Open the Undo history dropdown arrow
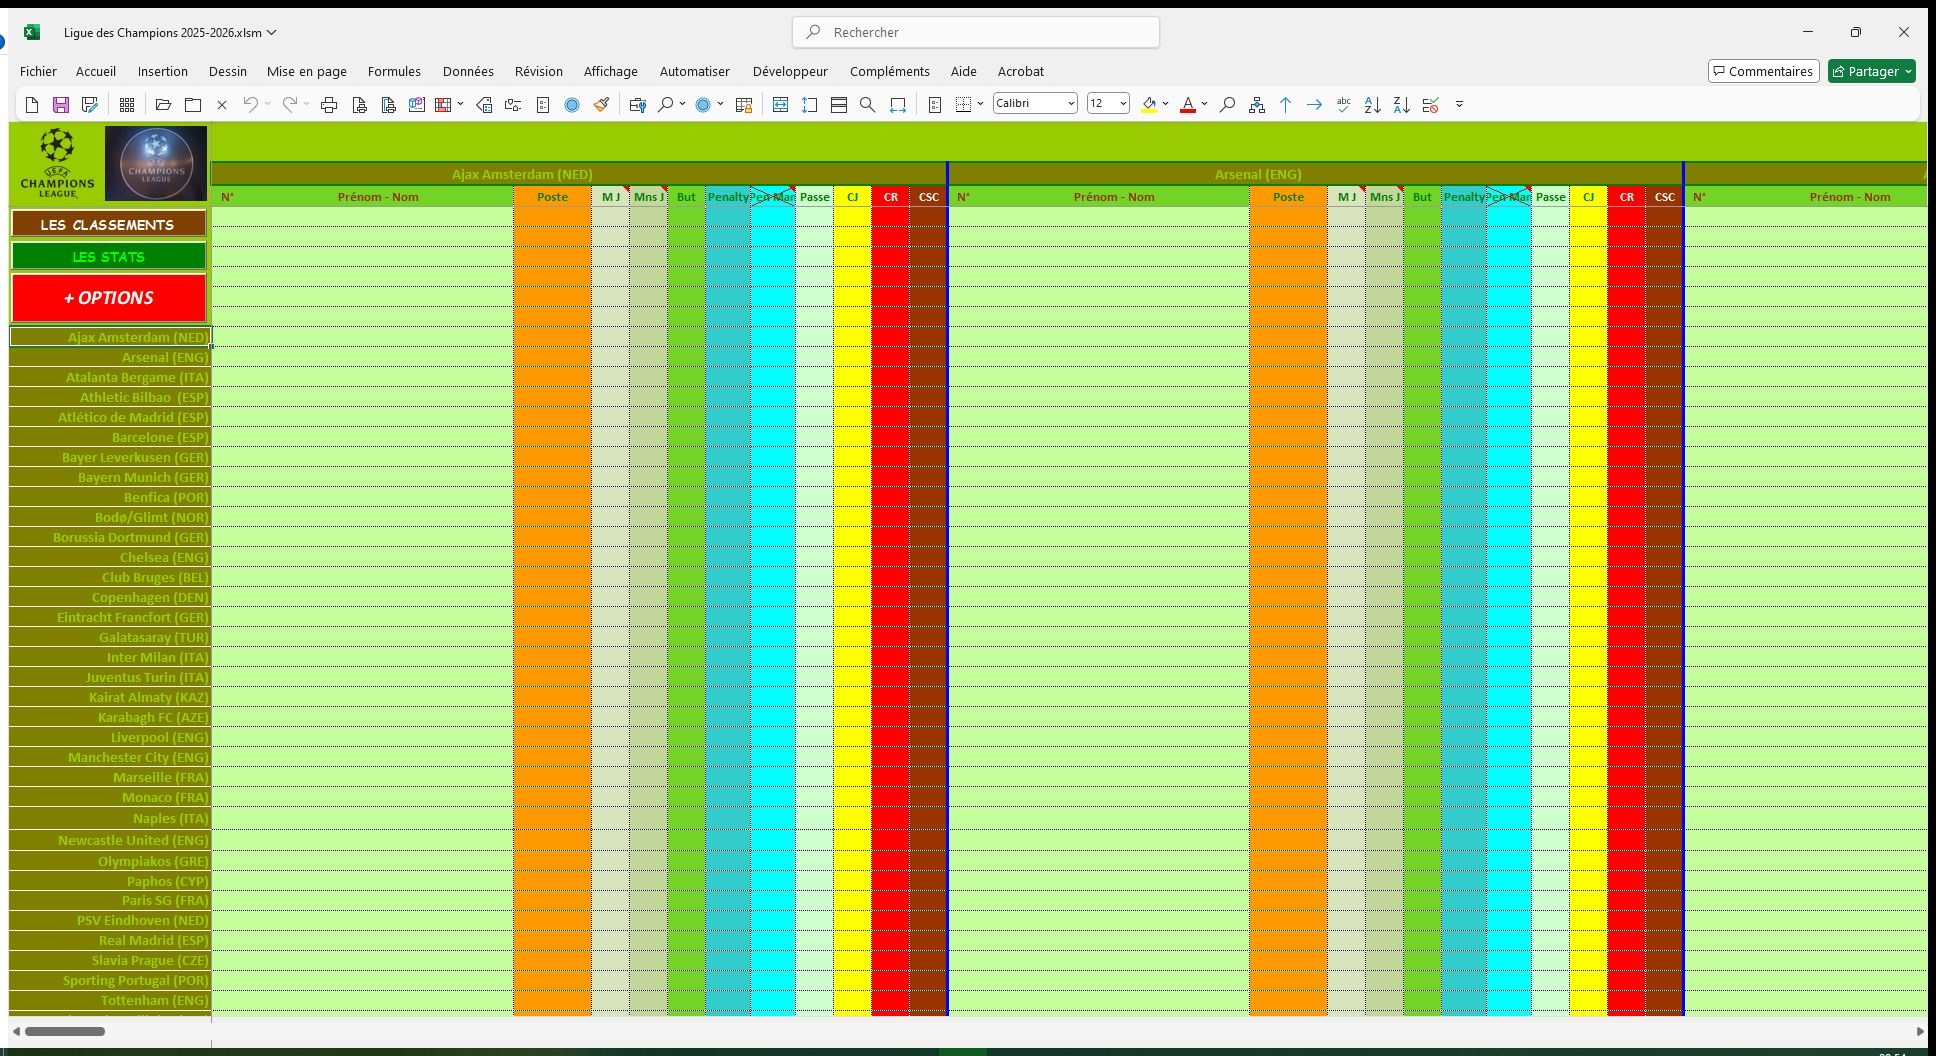This screenshot has height=1056, width=1936. [x=267, y=104]
